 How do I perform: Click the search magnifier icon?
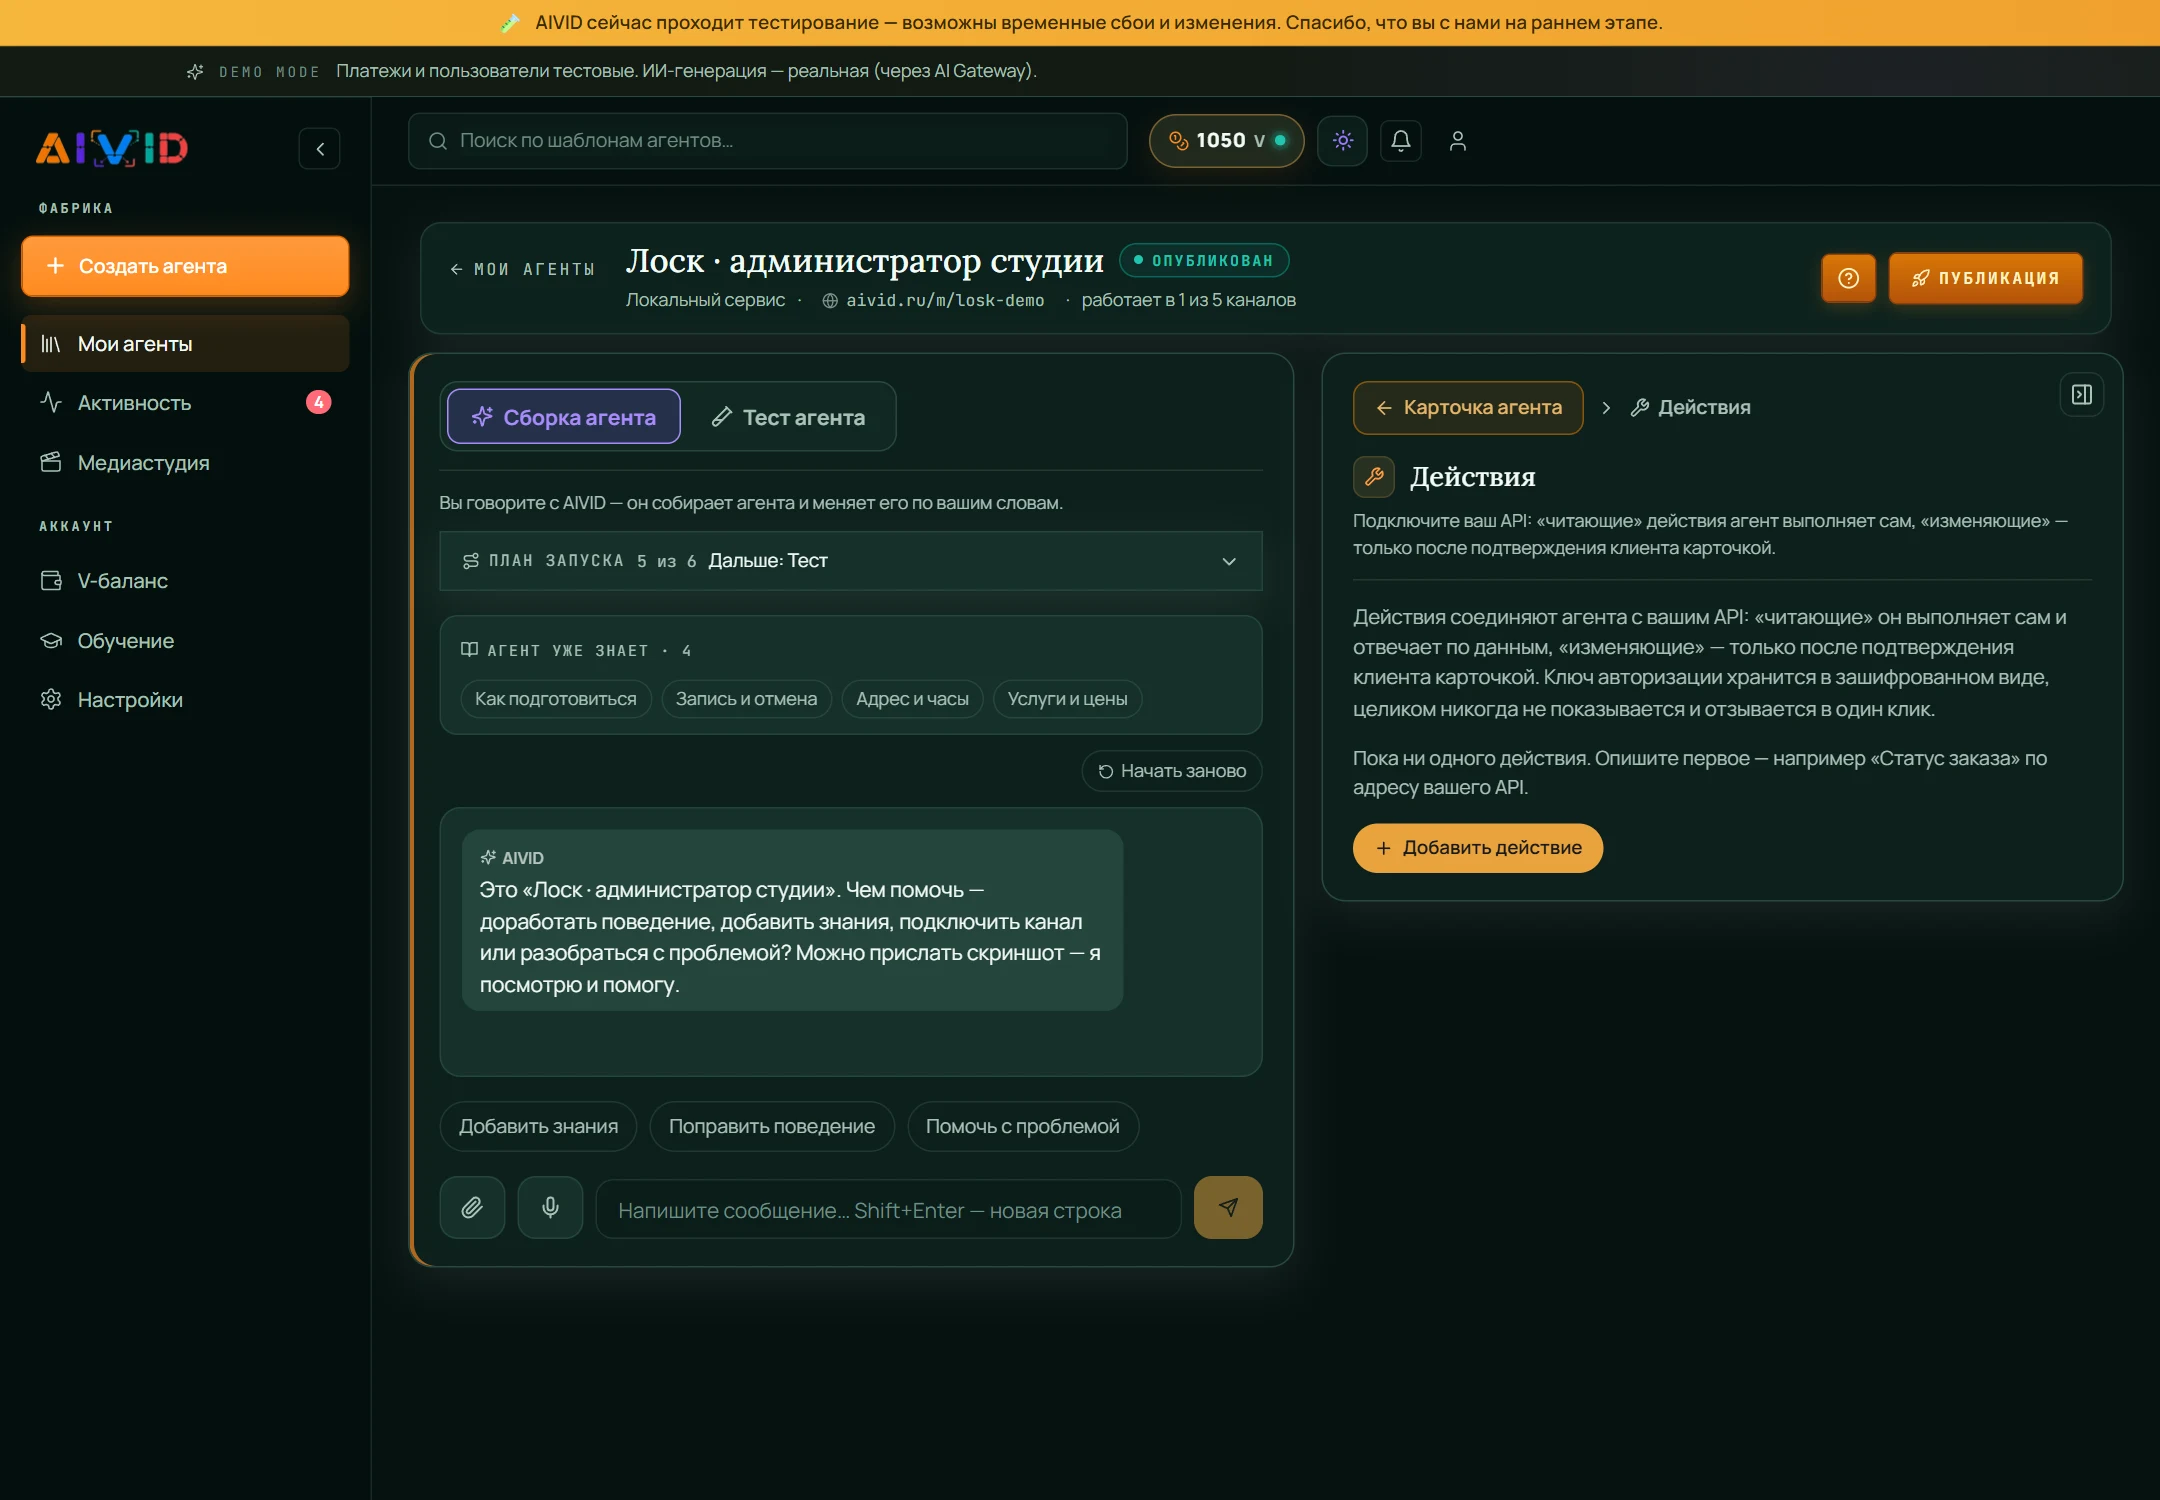438,141
